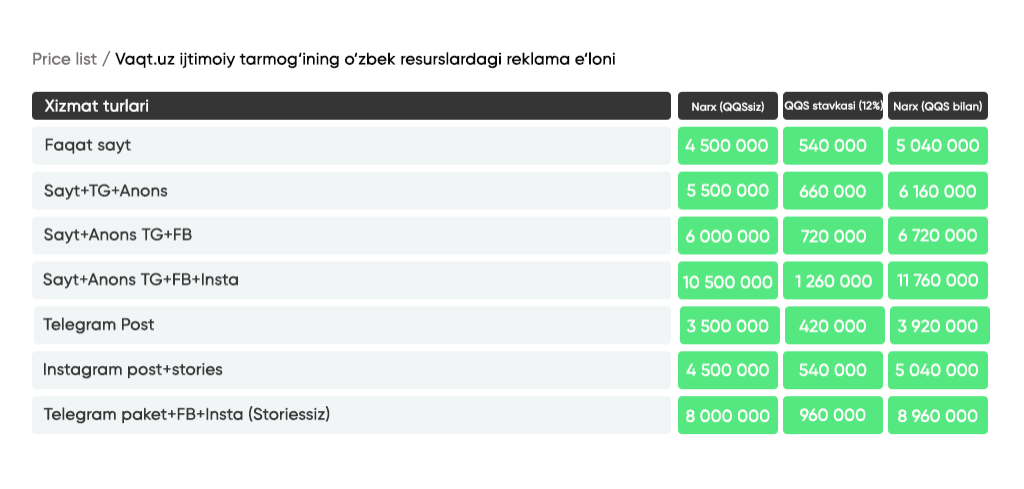Click the 1 260 000 tax cell
Image resolution: width=1024 pixels, height=489 pixels.
[x=833, y=281]
